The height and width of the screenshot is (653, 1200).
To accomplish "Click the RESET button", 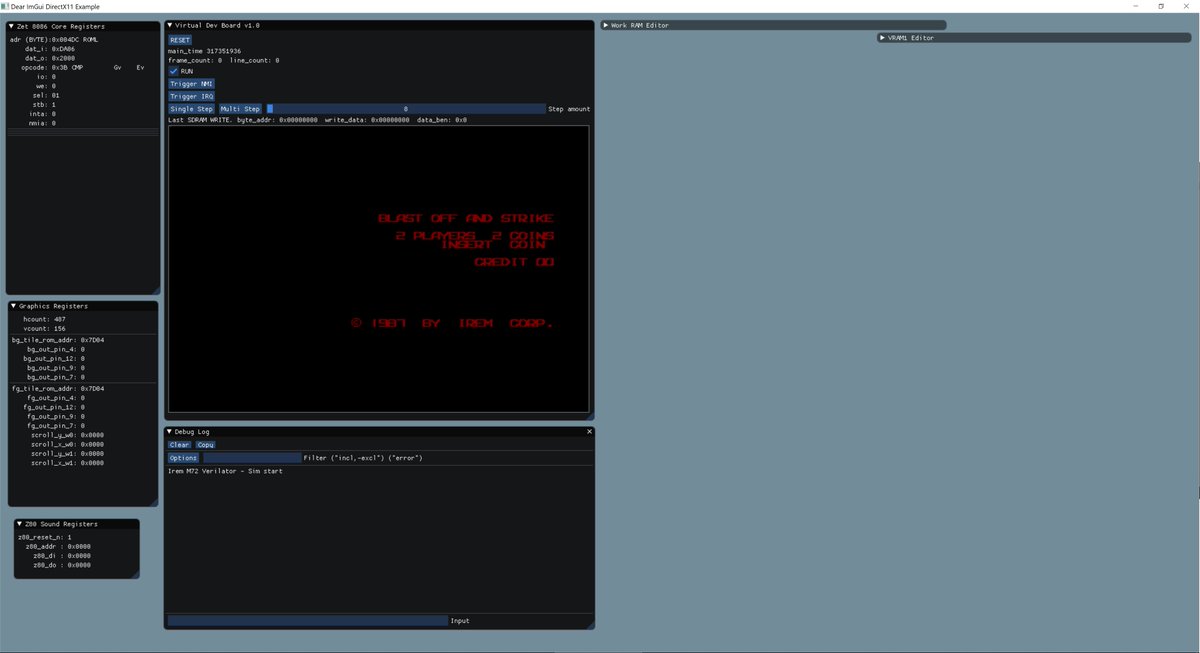I will pos(180,40).
